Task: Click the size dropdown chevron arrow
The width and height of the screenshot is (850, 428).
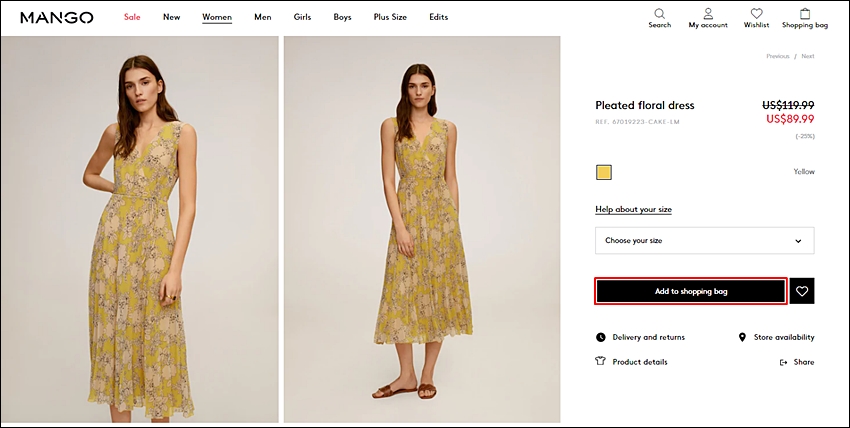Action: coord(798,241)
